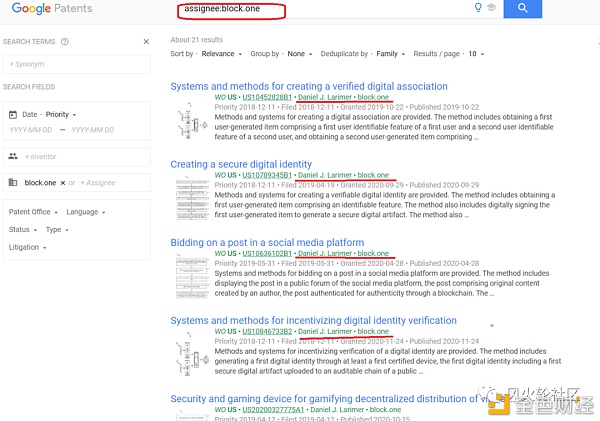Viewport: 600px width, 421px height.
Task: Click the SEARCH FIELDS heading
Action: pyautogui.click(x=29, y=87)
